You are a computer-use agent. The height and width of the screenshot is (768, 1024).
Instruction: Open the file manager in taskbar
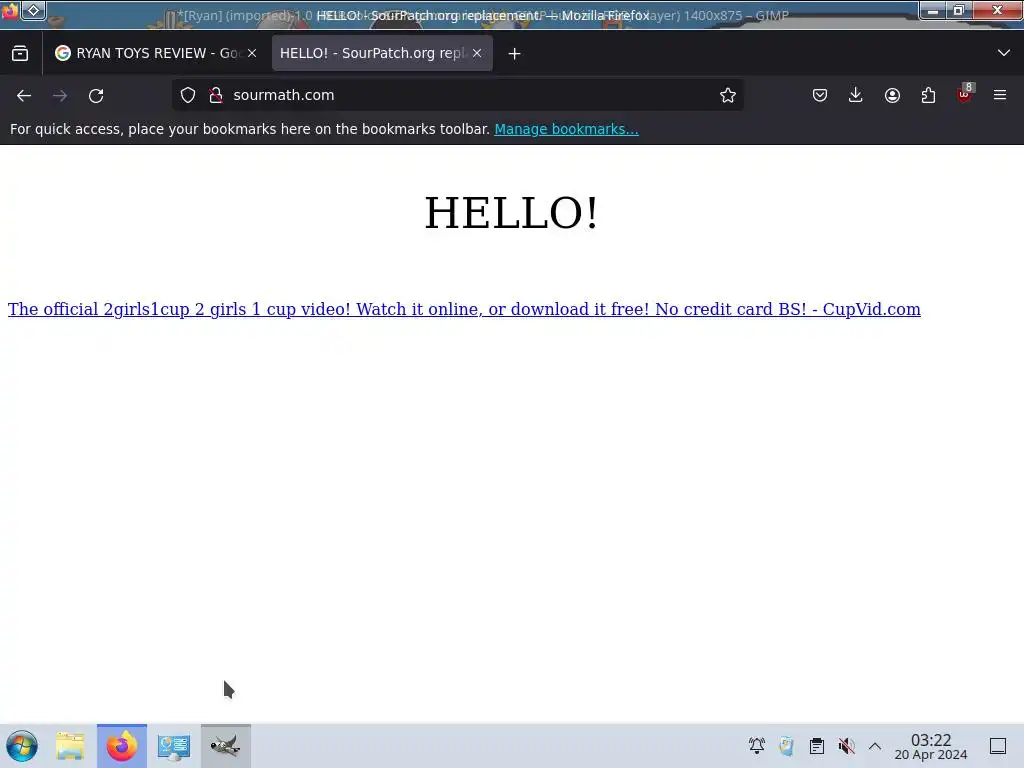pos(71,746)
